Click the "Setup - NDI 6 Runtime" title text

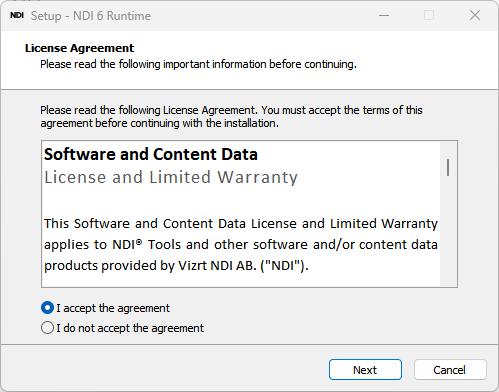click(91, 16)
